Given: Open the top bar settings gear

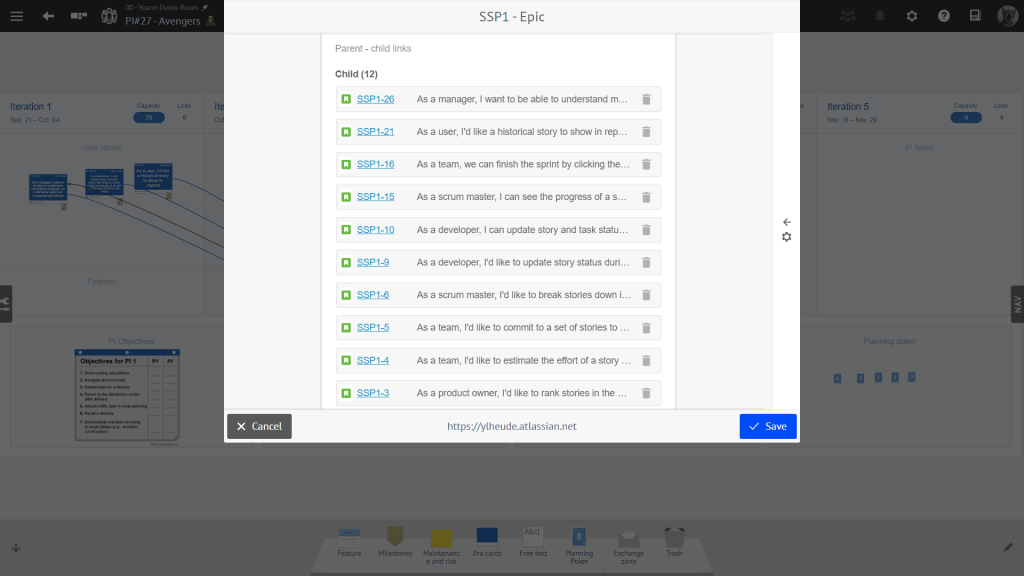Looking at the screenshot, I should (x=912, y=16).
